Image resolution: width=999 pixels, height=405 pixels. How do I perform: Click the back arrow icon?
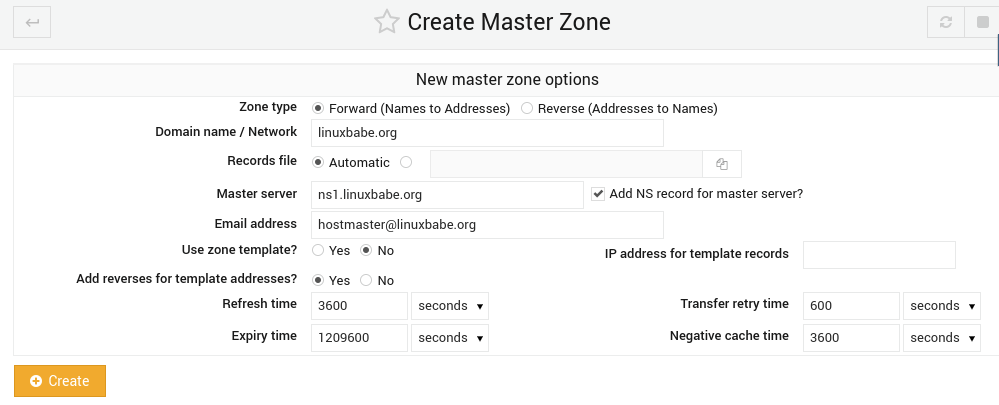[32, 23]
